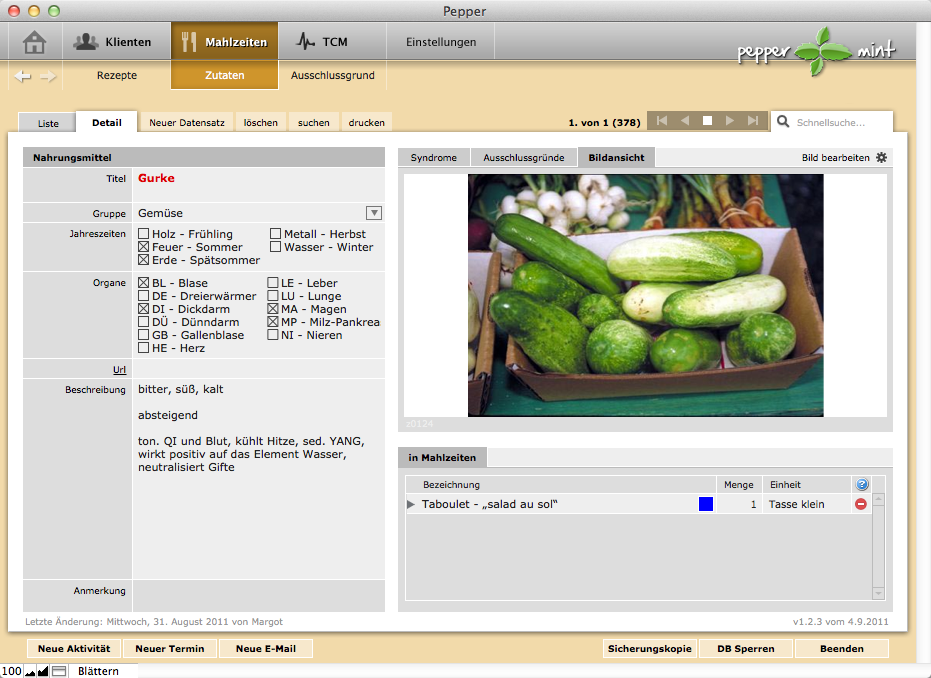Jump to the last record arrow
931x678 pixels.
753,121
